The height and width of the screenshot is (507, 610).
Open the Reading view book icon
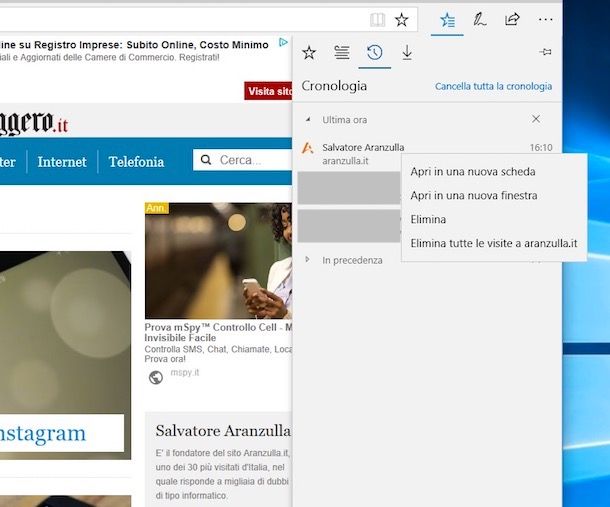click(377, 19)
